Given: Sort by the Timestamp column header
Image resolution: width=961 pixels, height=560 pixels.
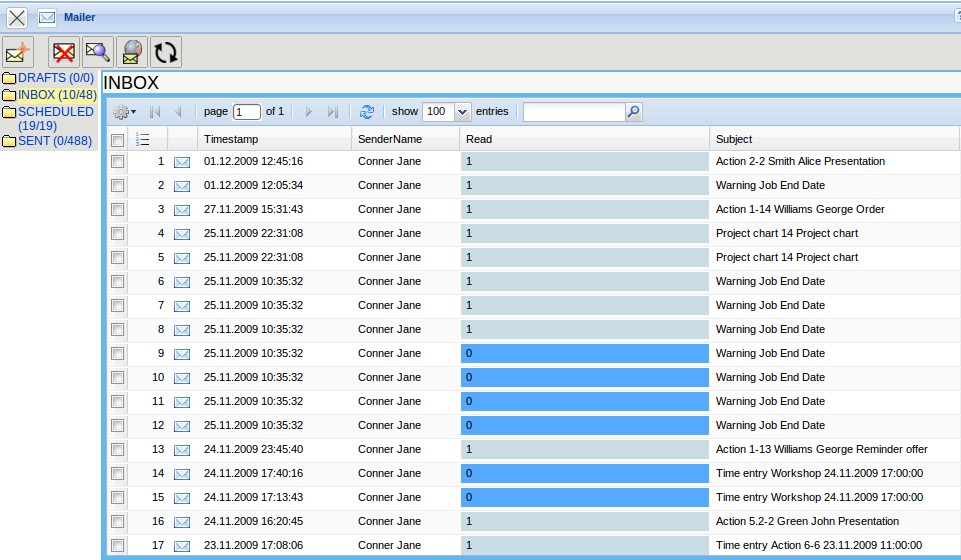Looking at the screenshot, I should pos(231,139).
